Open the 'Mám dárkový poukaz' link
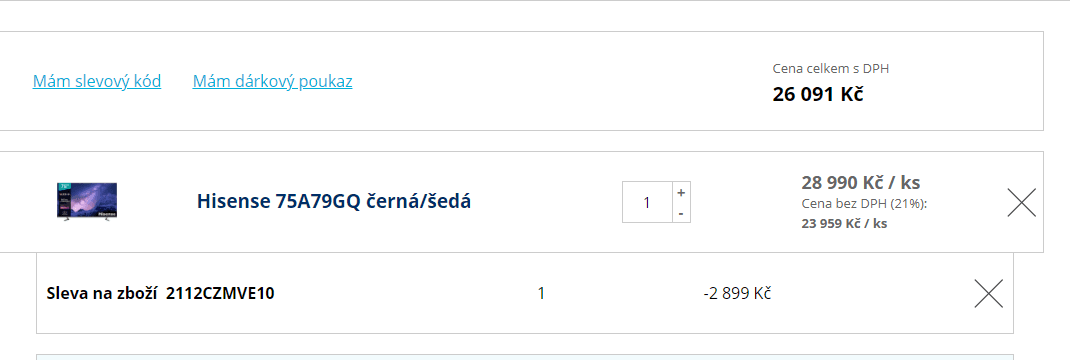Viewport: 1070px width, 360px height. (x=272, y=82)
